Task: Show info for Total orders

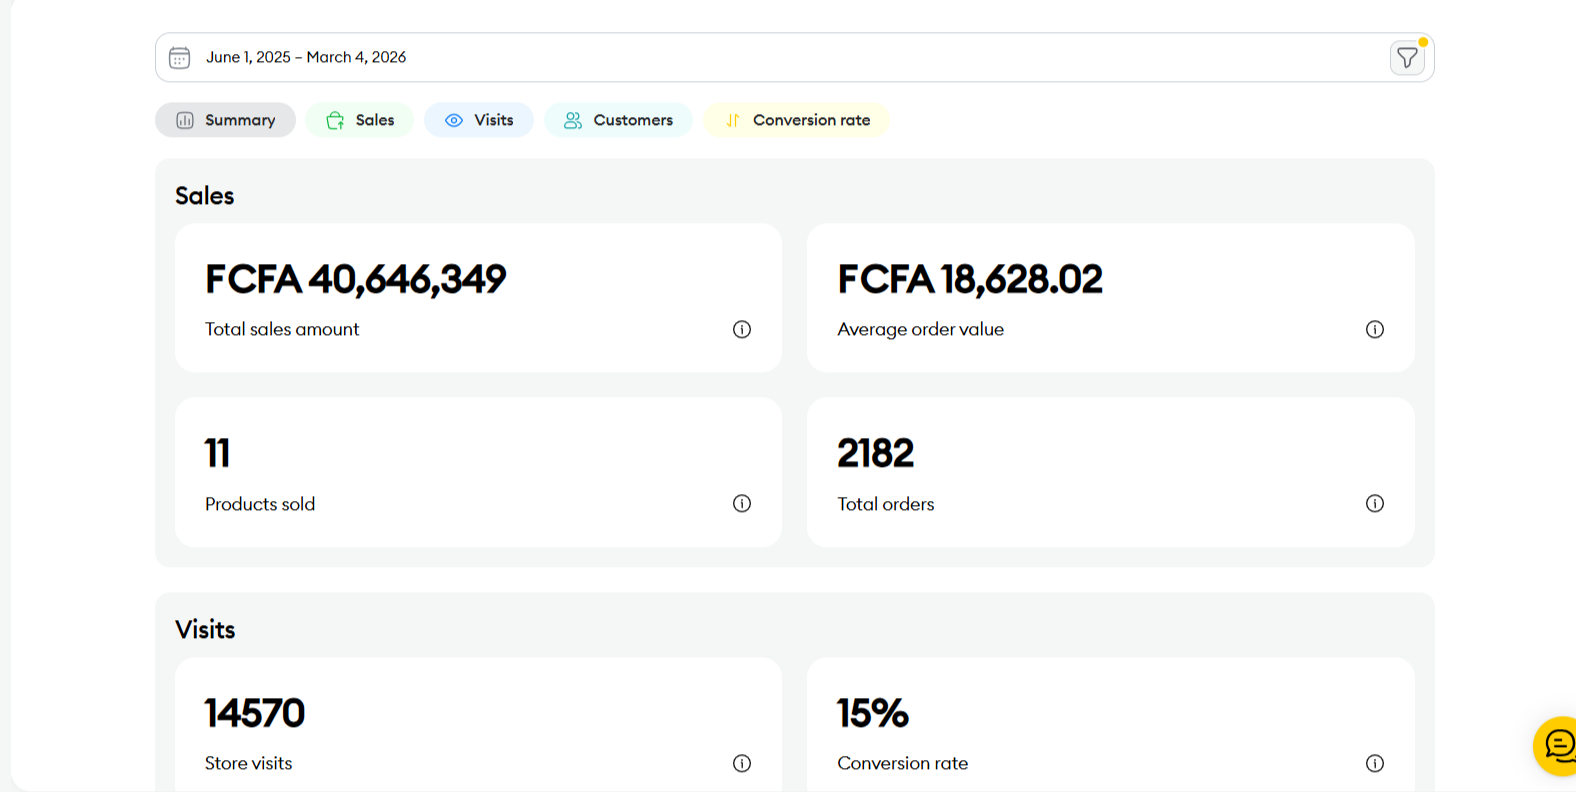Action: [1375, 503]
